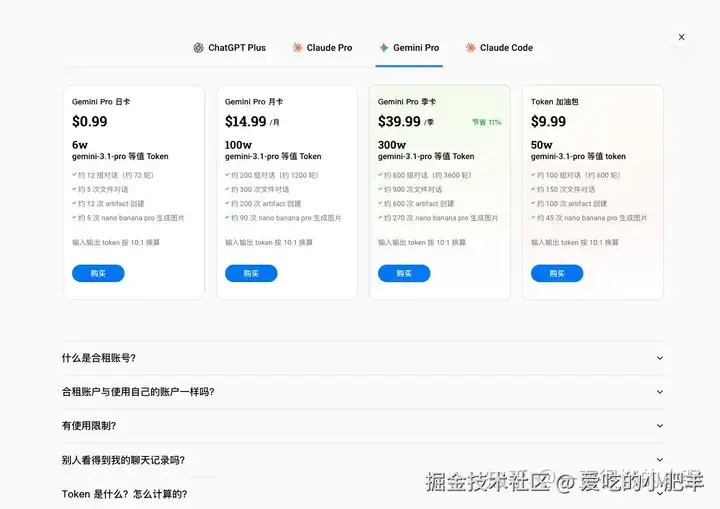Click the 有使用限制? chevron arrow
This screenshot has width=720, height=509.
[660, 426]
